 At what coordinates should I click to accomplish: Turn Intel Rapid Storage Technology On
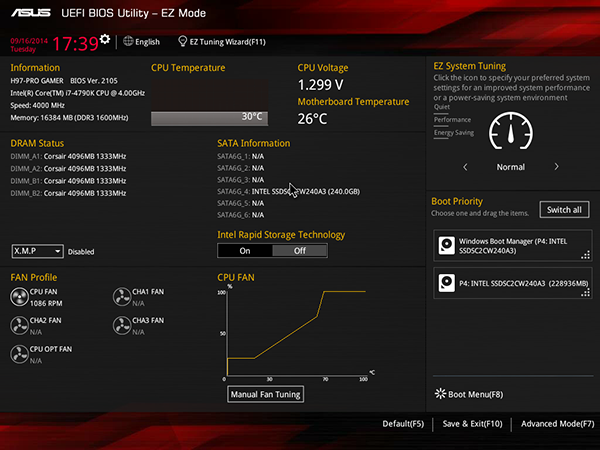coord(245,251)
